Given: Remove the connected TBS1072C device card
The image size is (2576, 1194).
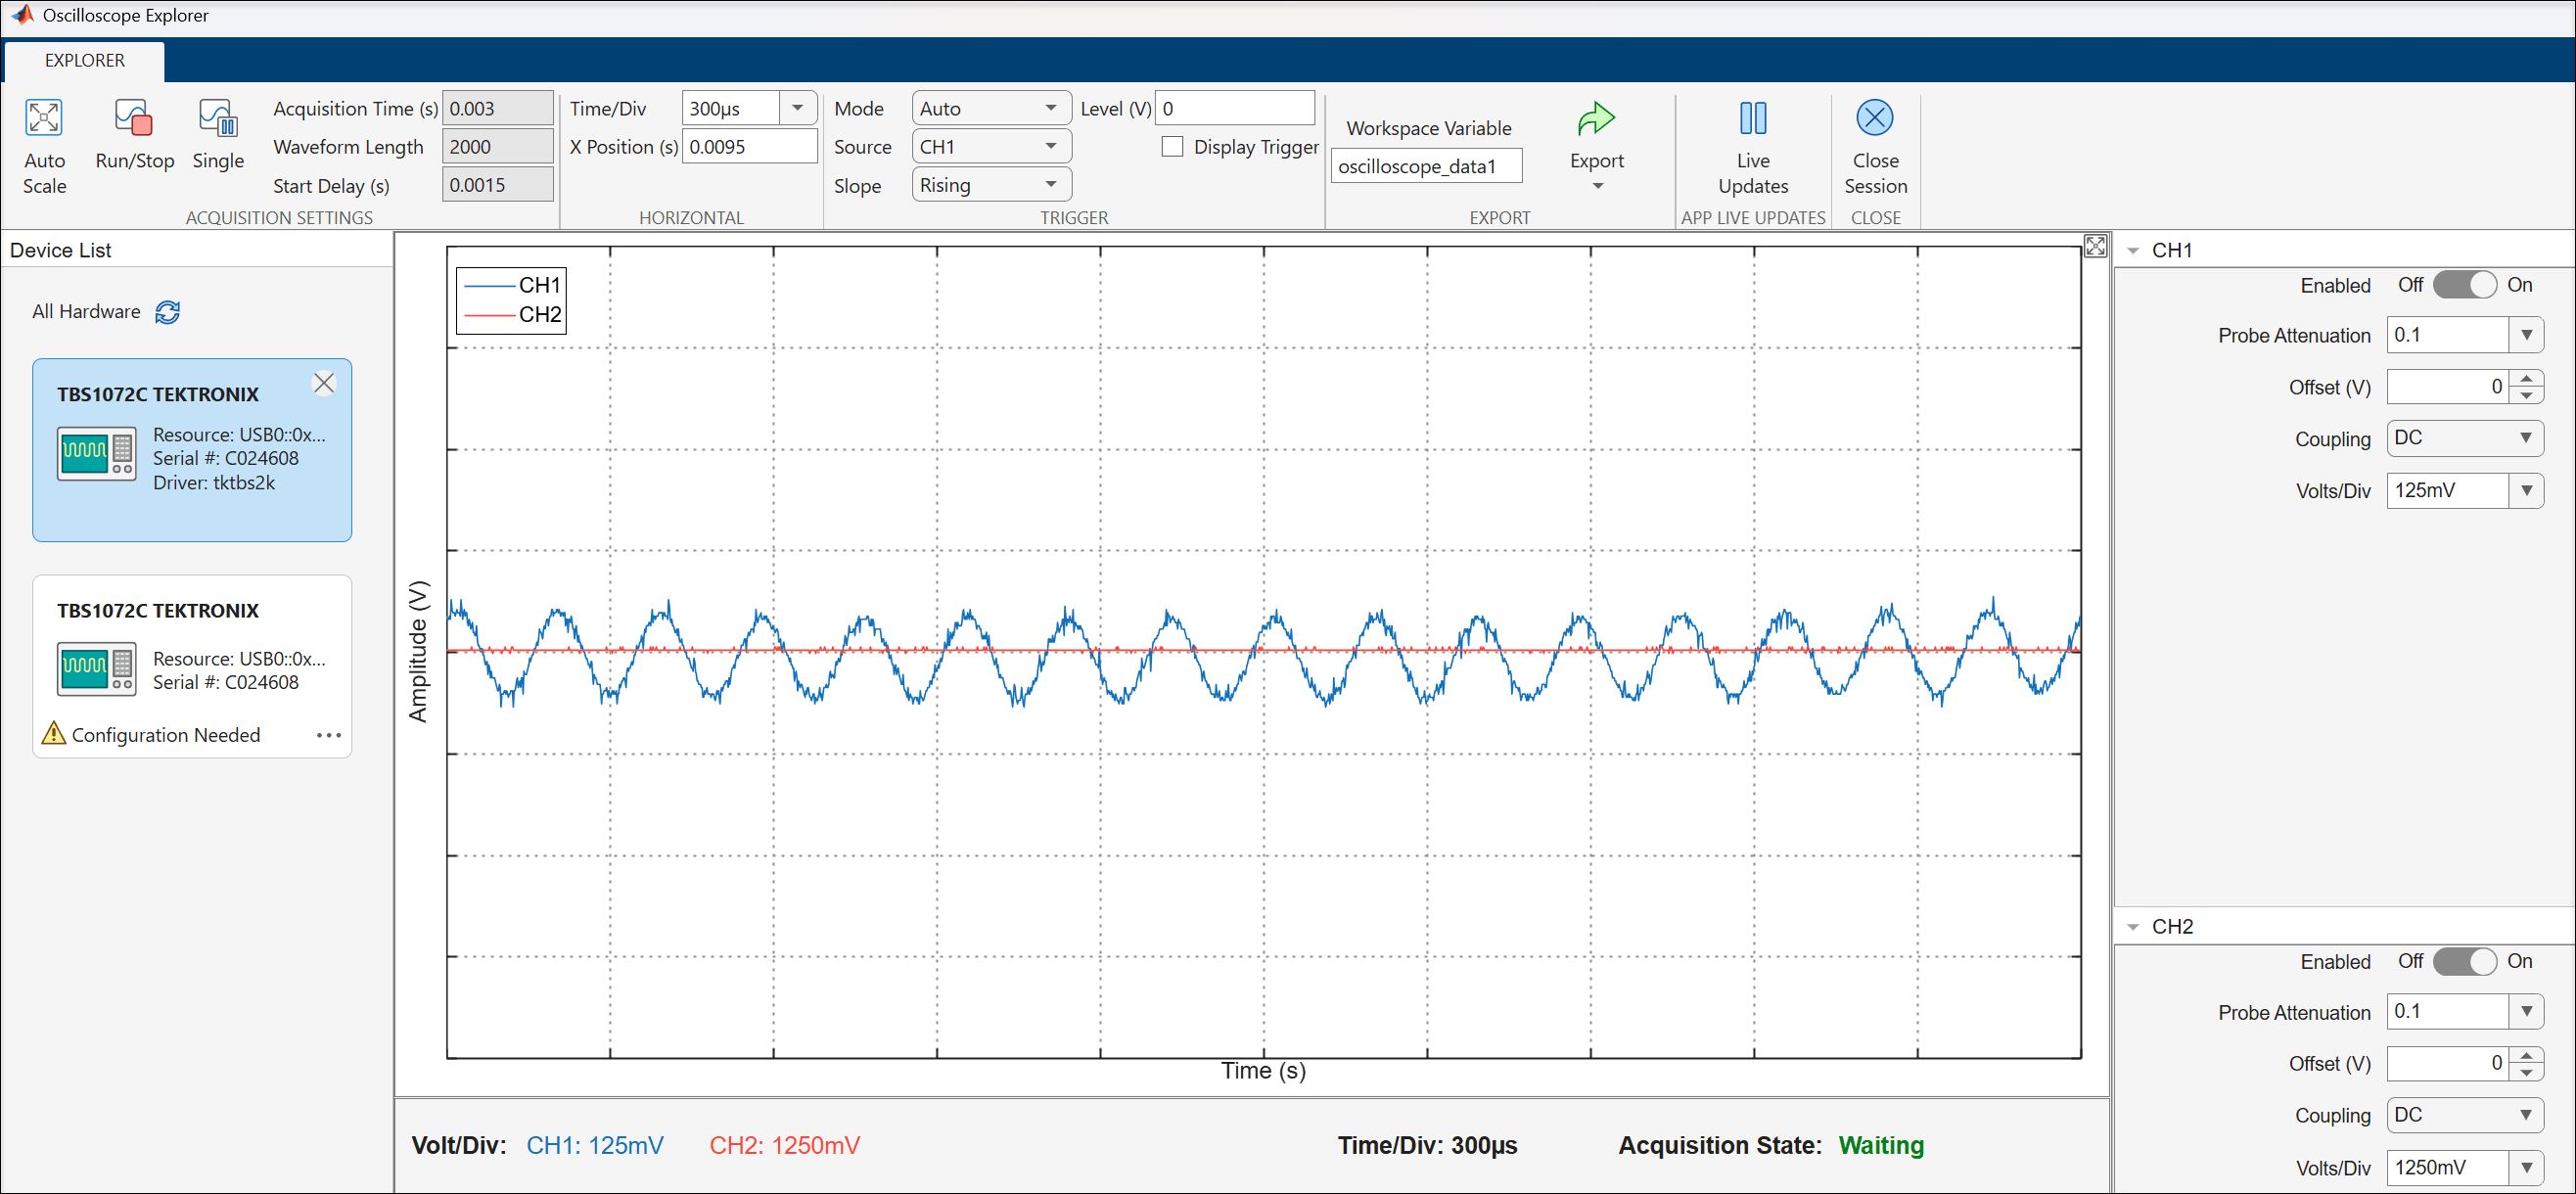Looking at the screenshot, I should (x=324, y=383).
